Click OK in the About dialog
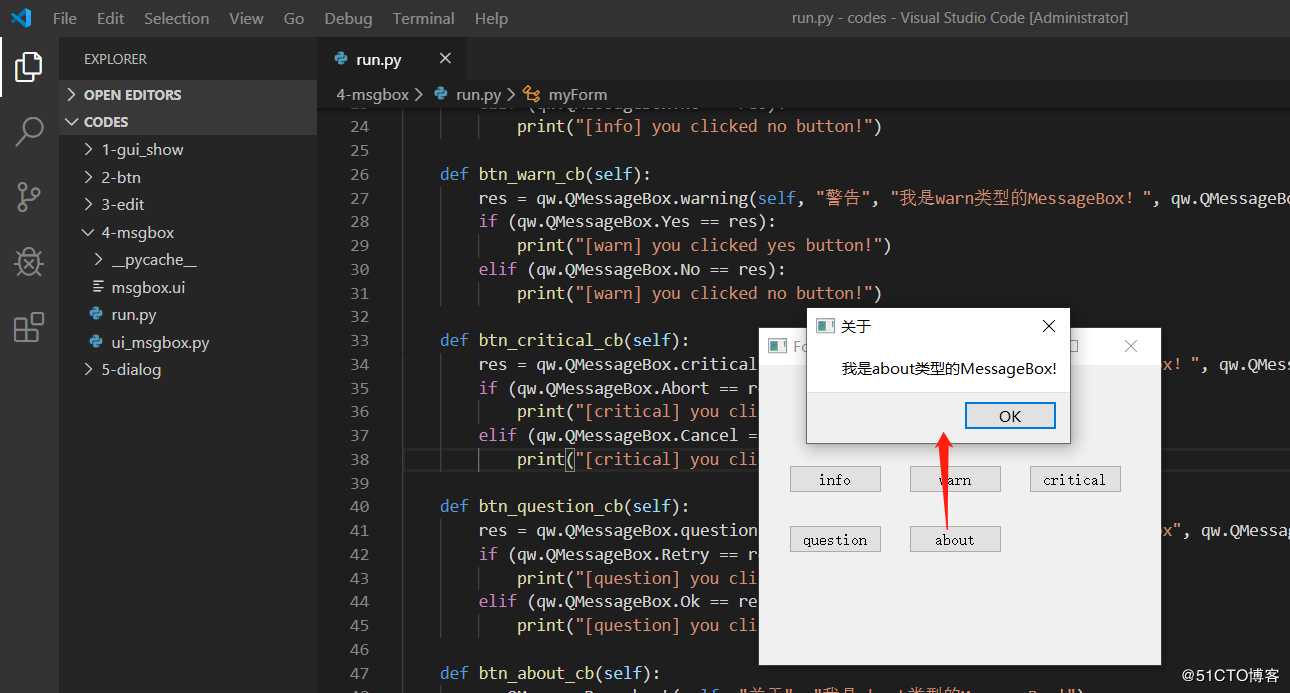1290x693 pixels. 1010,416
